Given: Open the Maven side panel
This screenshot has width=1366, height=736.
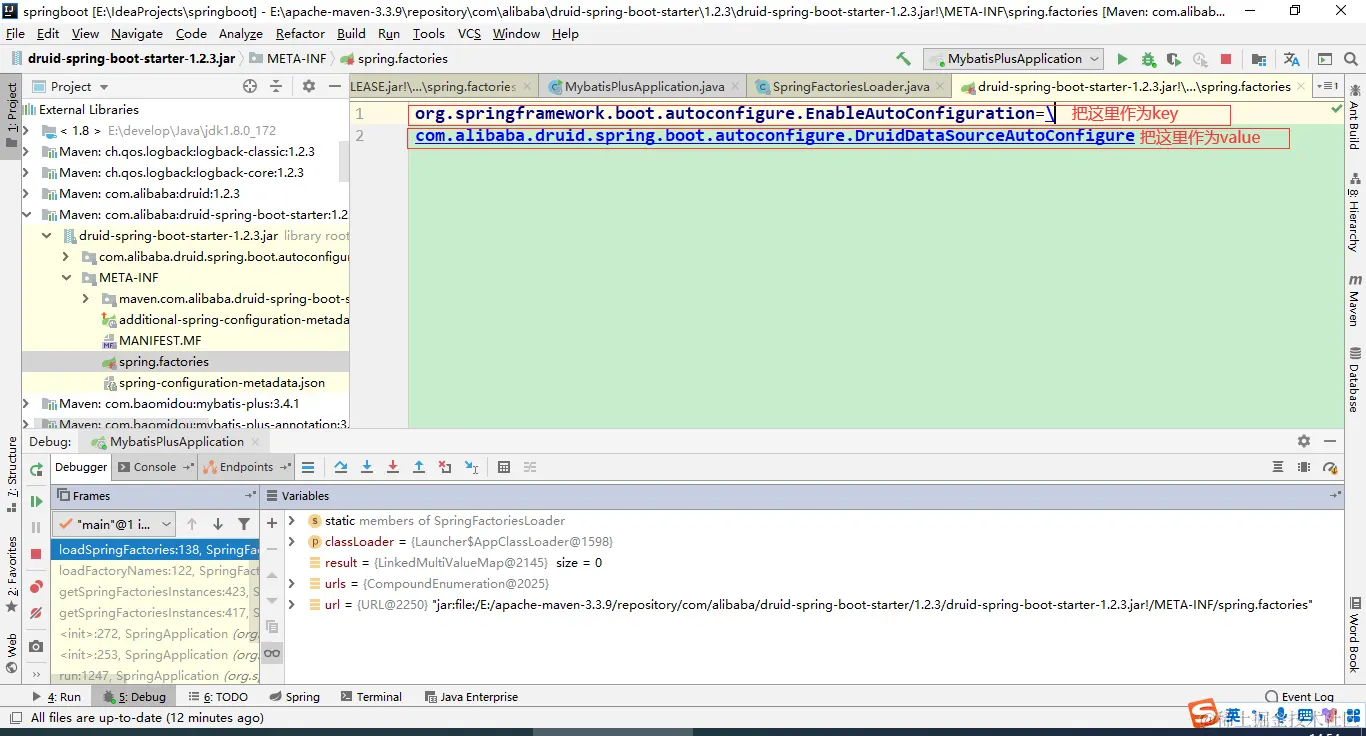Looking at the screenshot, I should tap(1355, 300).
